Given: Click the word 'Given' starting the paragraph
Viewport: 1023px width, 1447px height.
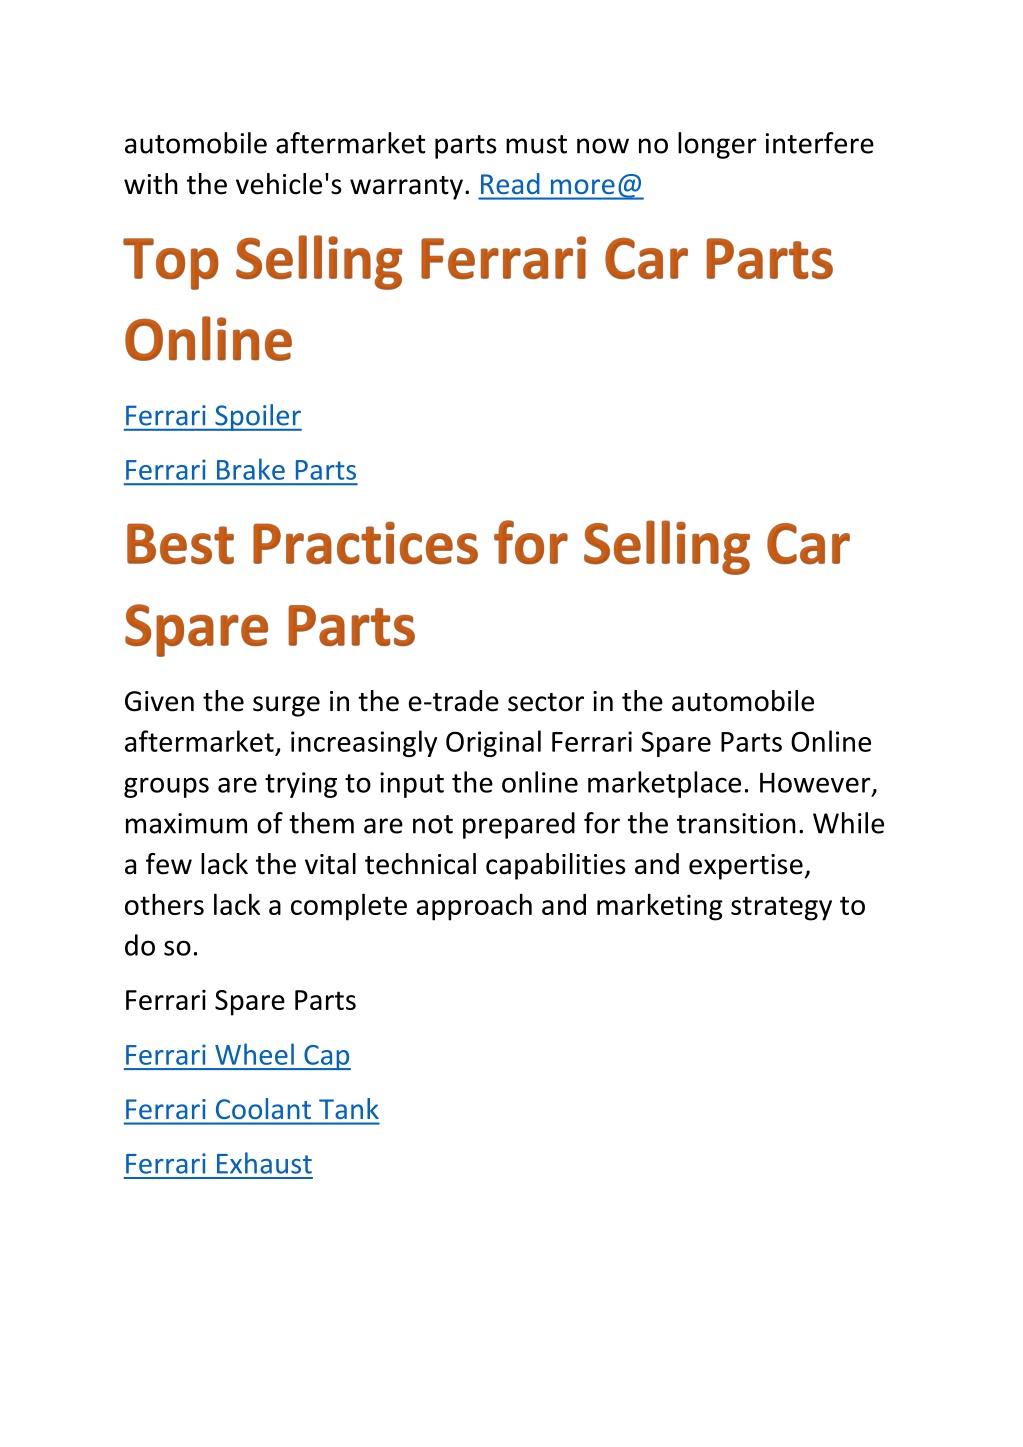Looking at the screenshot, I should [x=160, y=702].
